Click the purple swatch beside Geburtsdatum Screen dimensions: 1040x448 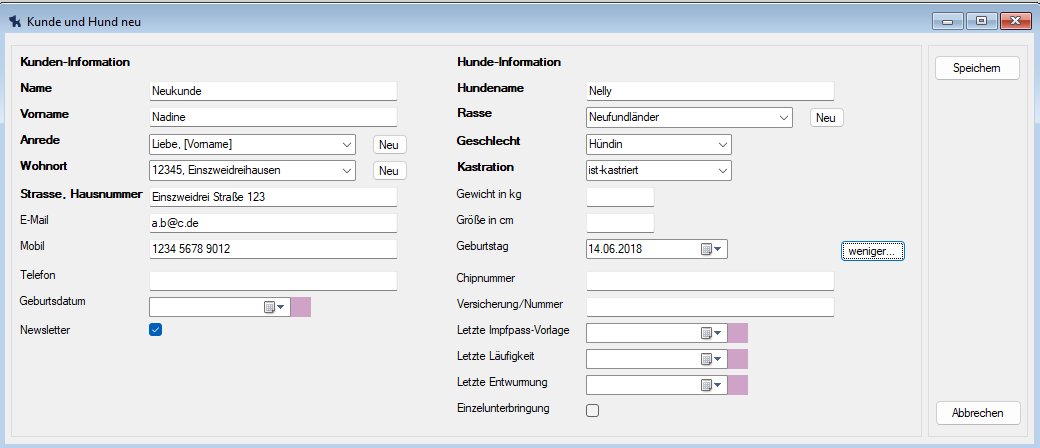[301, 307]
